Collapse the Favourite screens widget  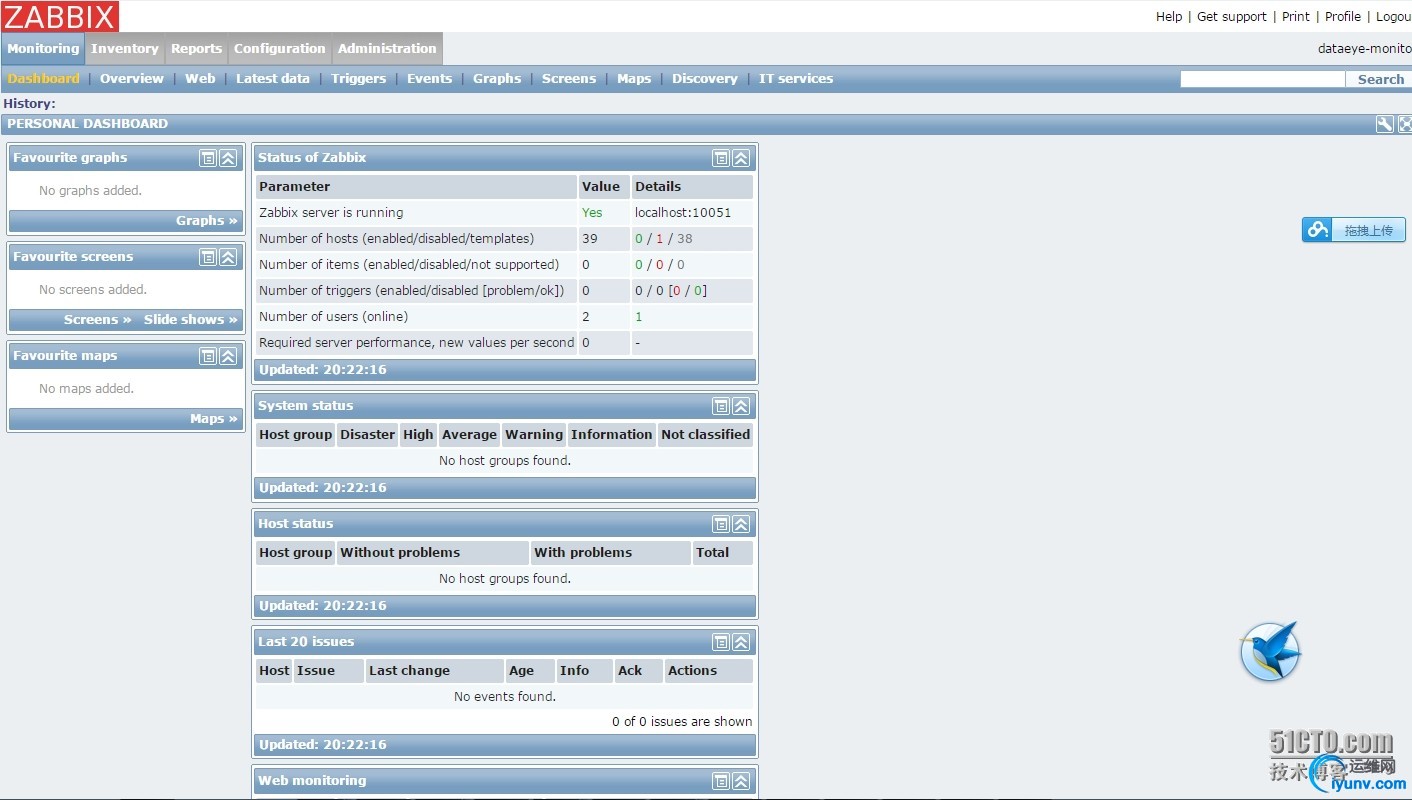228,257
